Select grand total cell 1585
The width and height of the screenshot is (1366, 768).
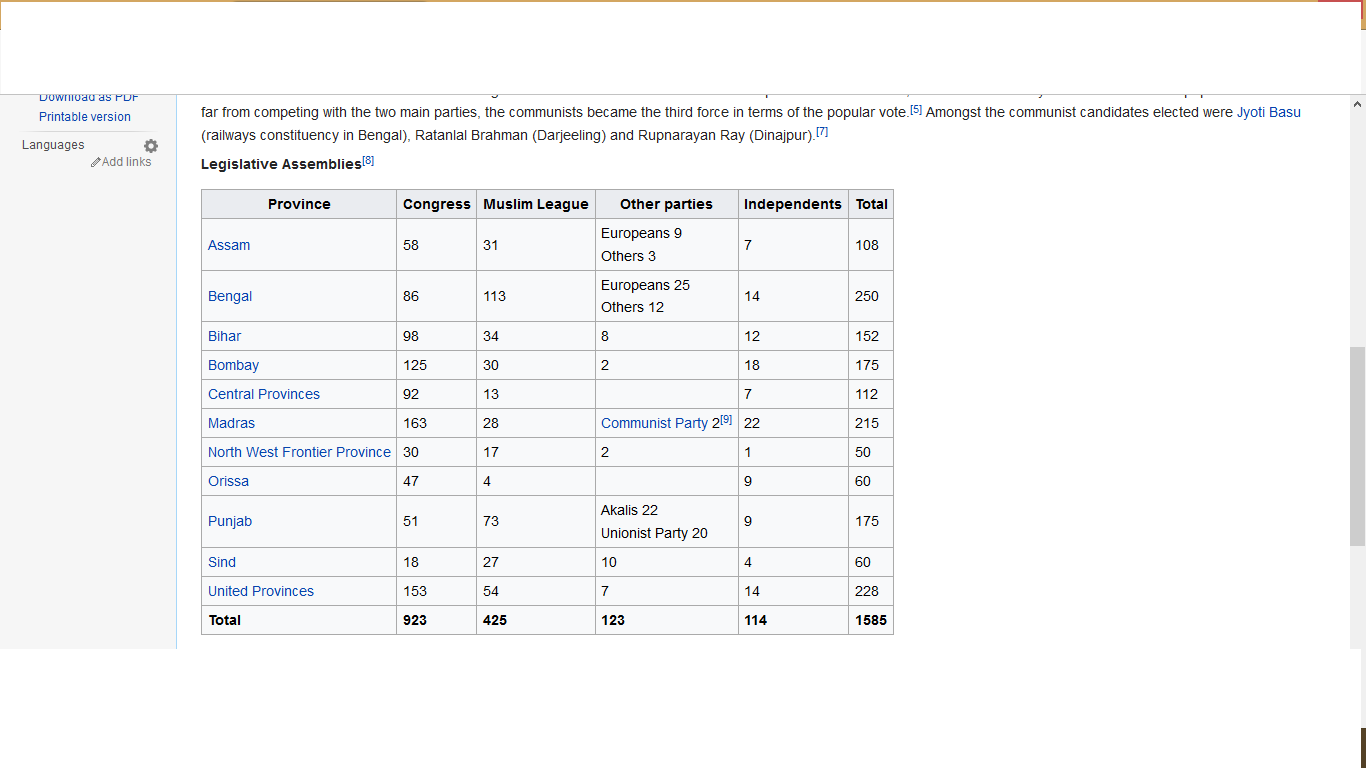click(x=871, y=620)
